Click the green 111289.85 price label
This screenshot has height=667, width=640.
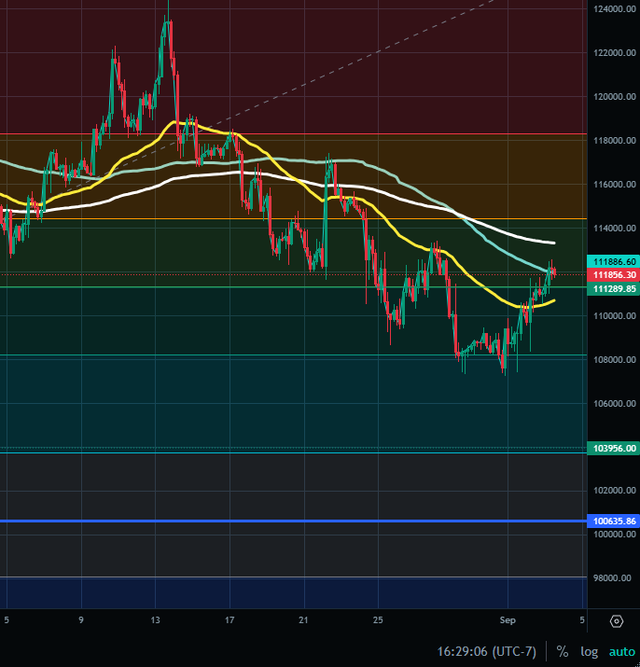(x=614, y=289)
